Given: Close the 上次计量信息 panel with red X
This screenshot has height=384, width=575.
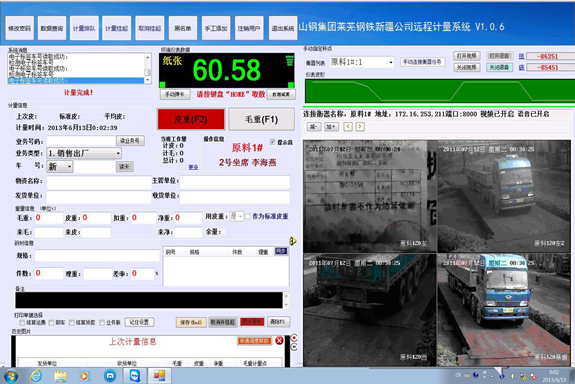Looking at the screenshot, I should [279, 340].
